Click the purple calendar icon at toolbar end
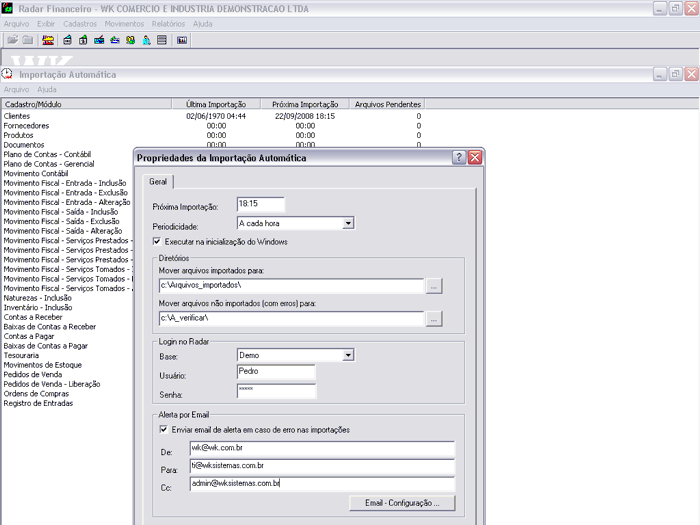This screenshot has width=700, height=525. (182, 41)
